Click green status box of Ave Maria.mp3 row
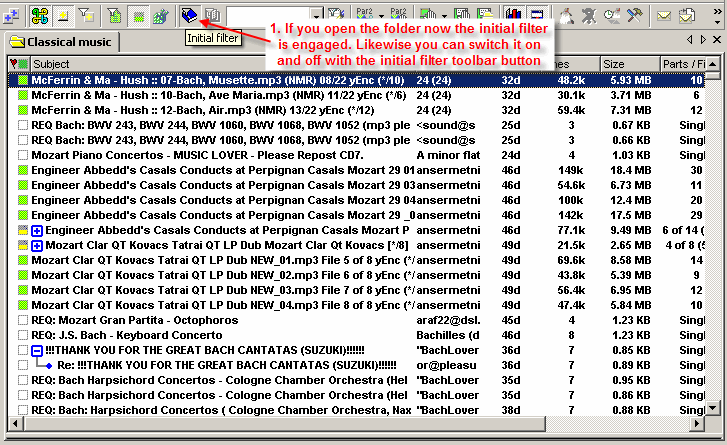 (23, 95)
